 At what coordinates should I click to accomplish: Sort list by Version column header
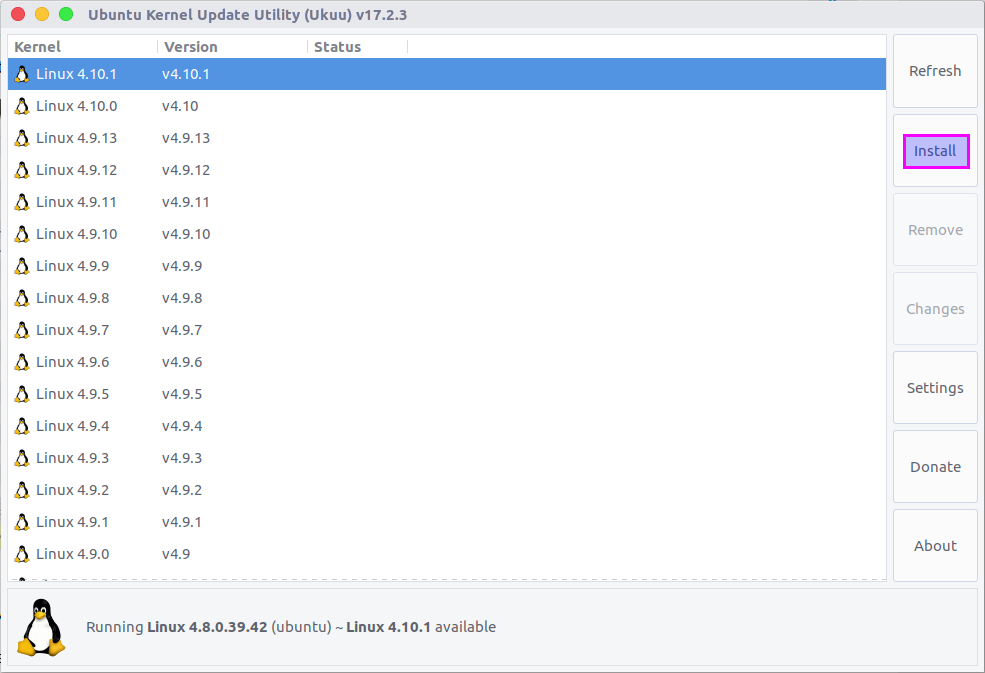[x=232, y=47]
